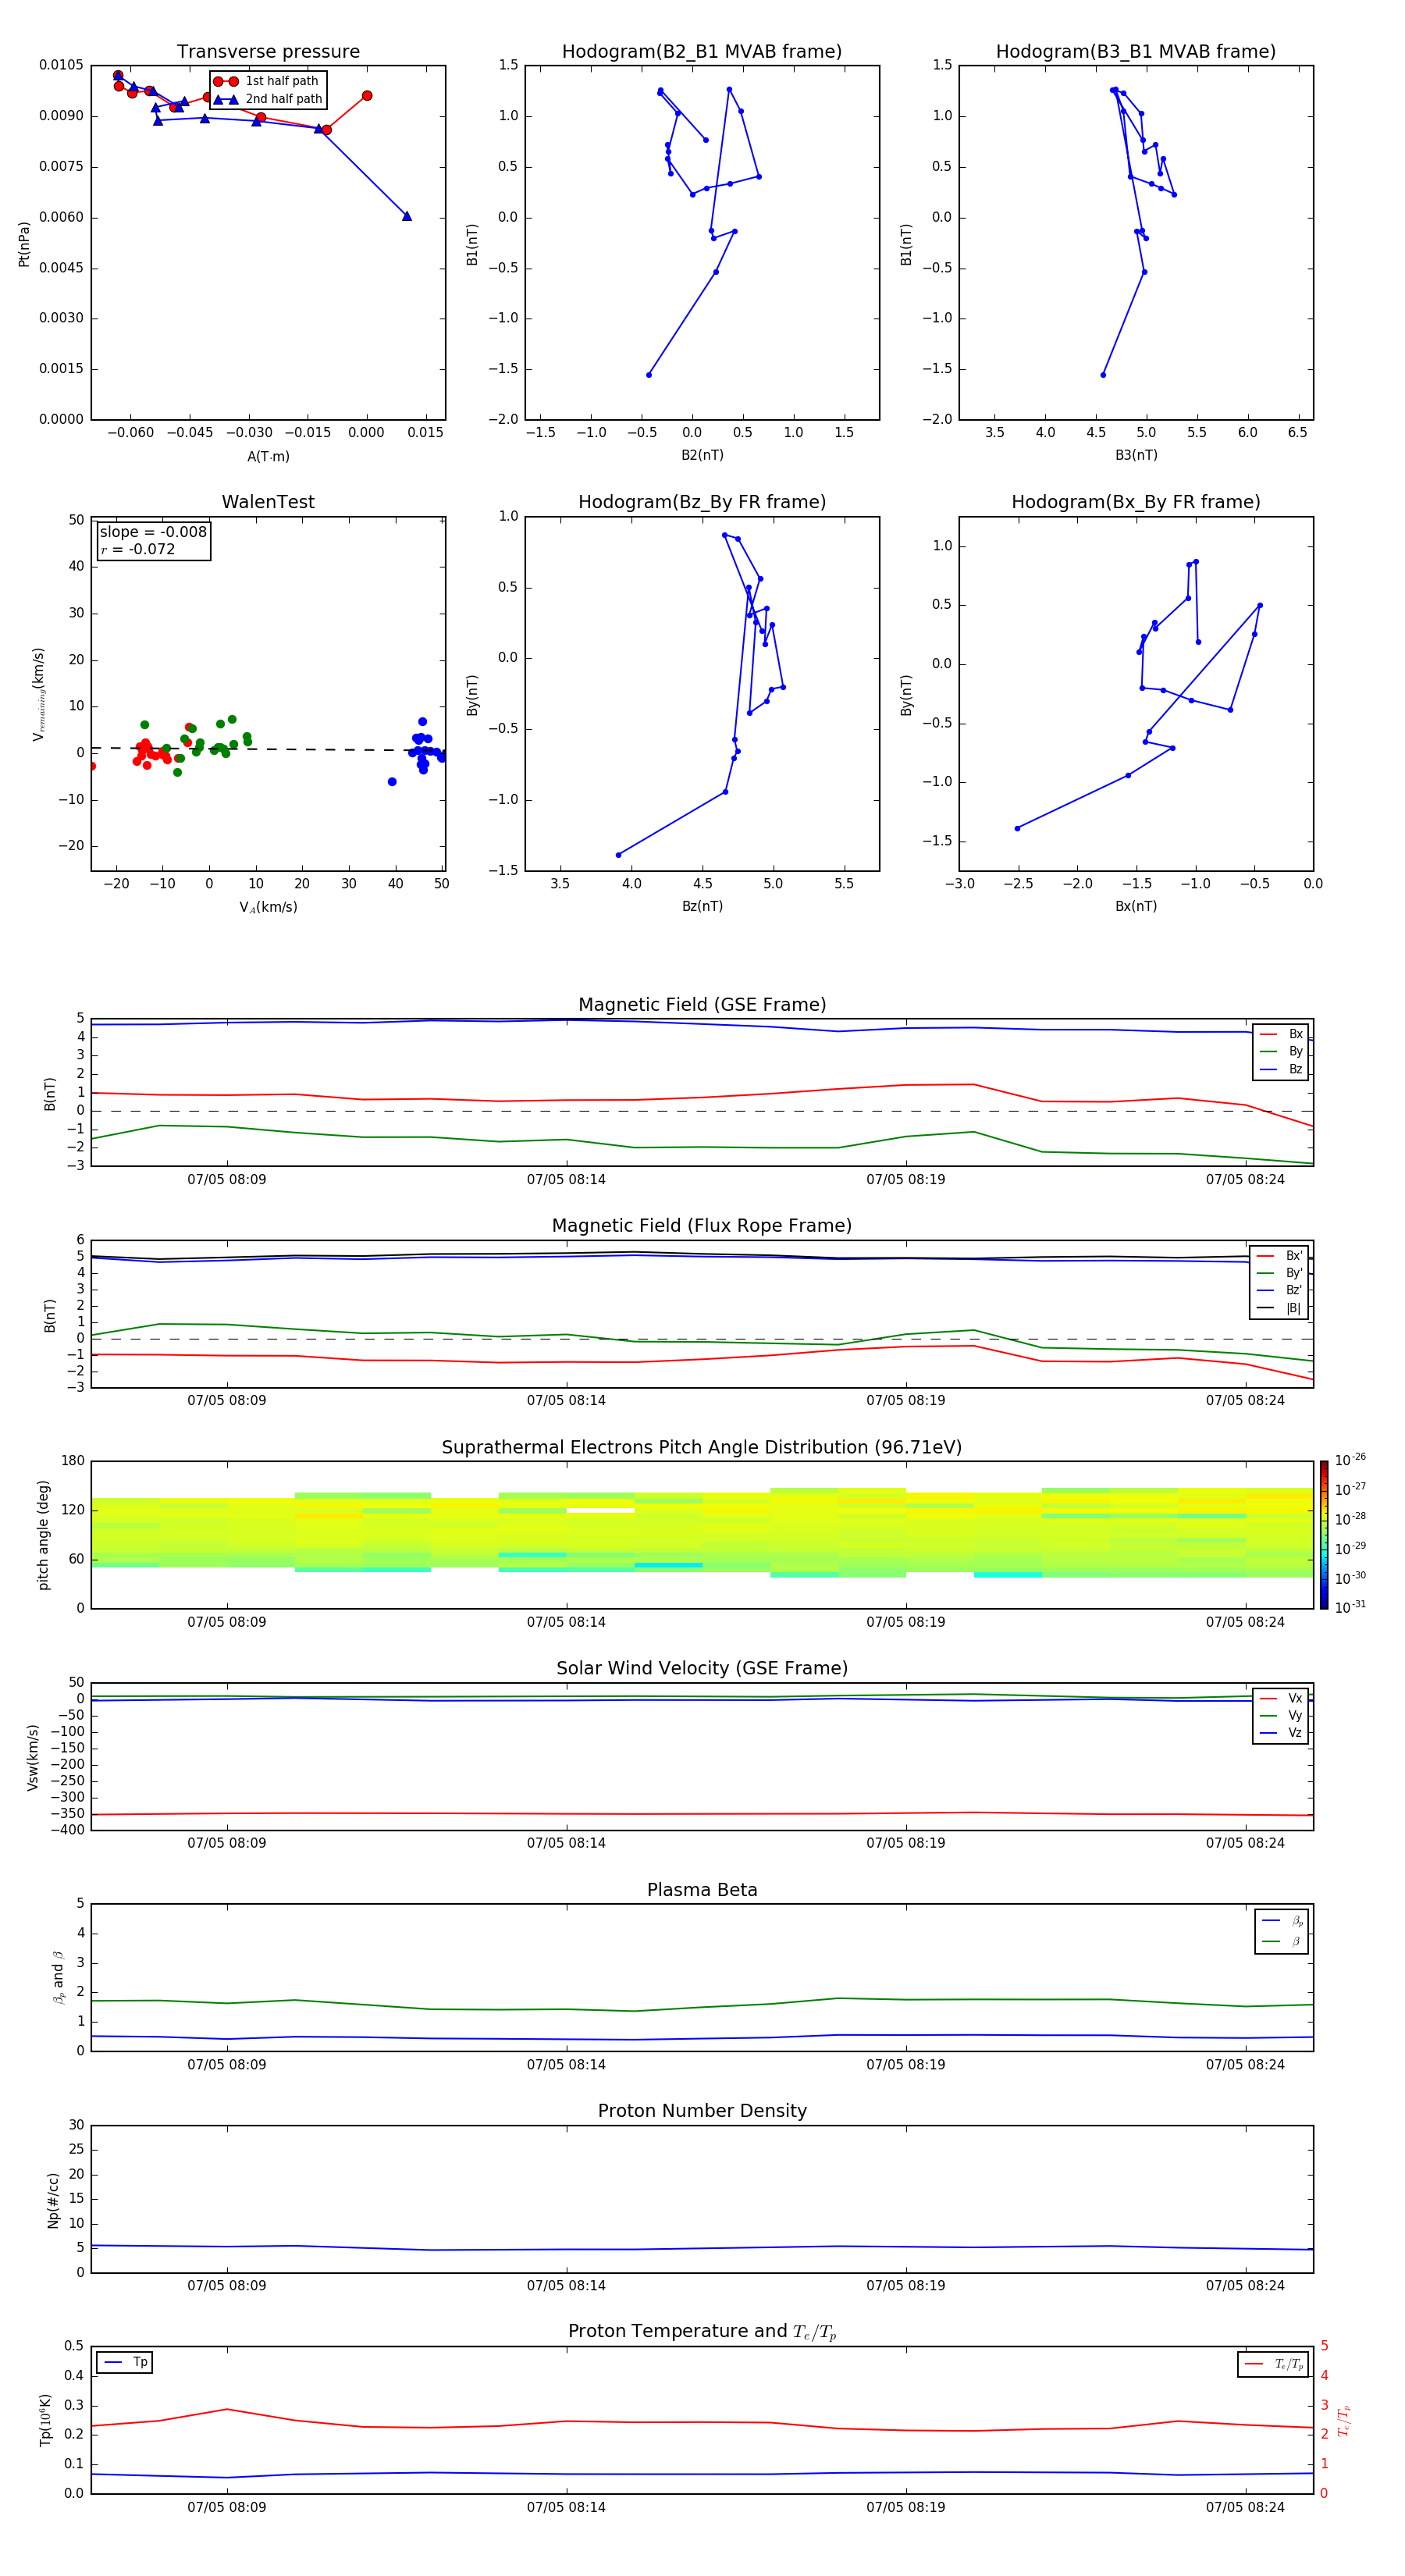The width and height of the screenshot is (1405, 2576).
Task: Click the 'By' entry in the GSE legend
Action: (x=1281, y=1052)
